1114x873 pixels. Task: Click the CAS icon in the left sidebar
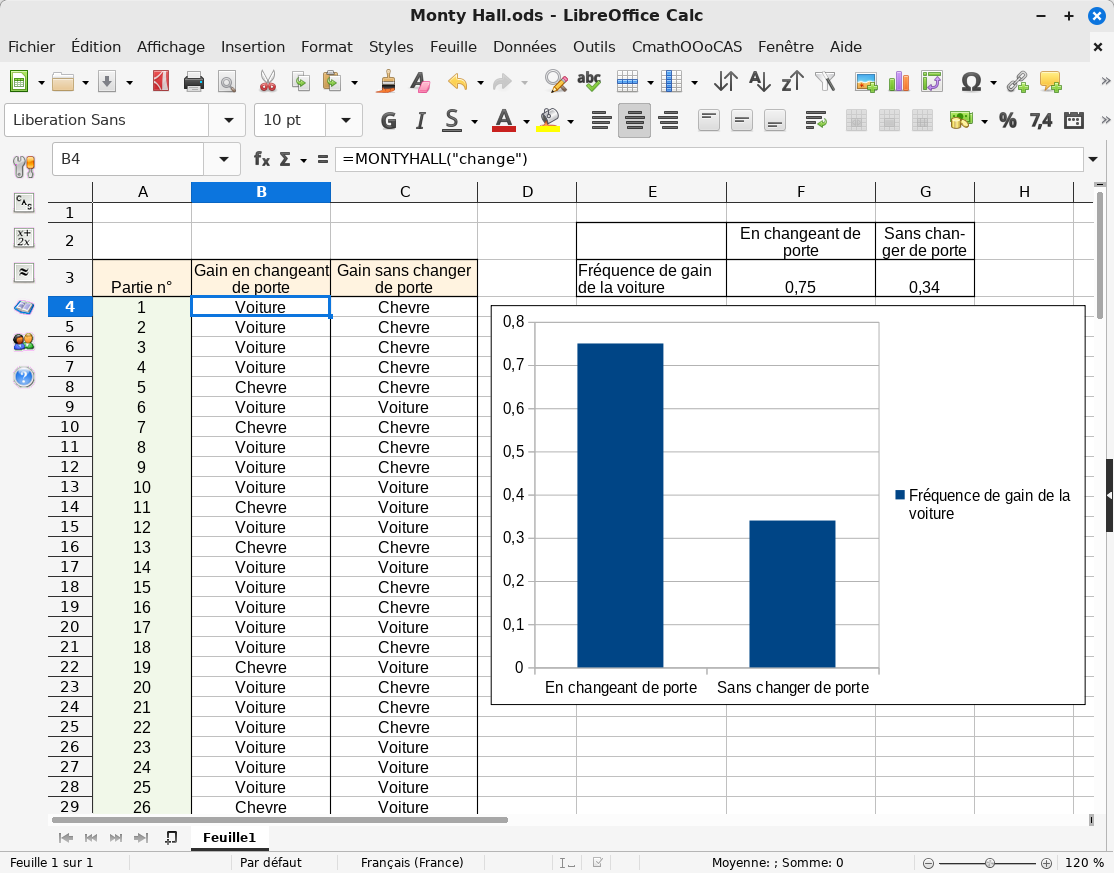coord(24,203)
